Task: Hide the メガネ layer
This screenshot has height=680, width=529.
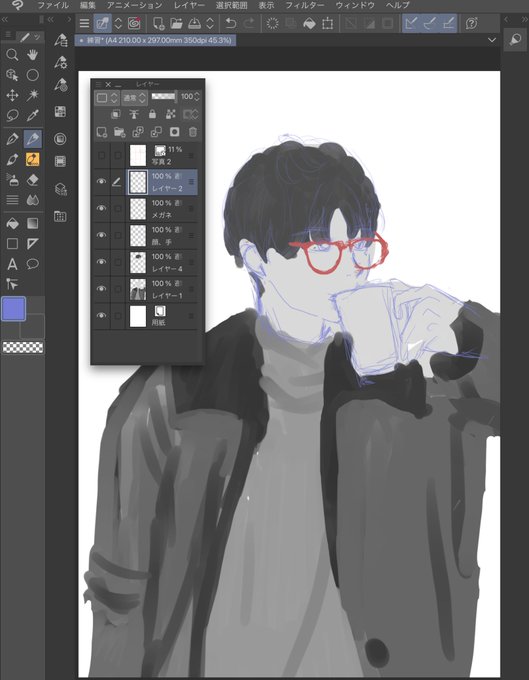Action: pyautogui.click(x=101, y=208)
